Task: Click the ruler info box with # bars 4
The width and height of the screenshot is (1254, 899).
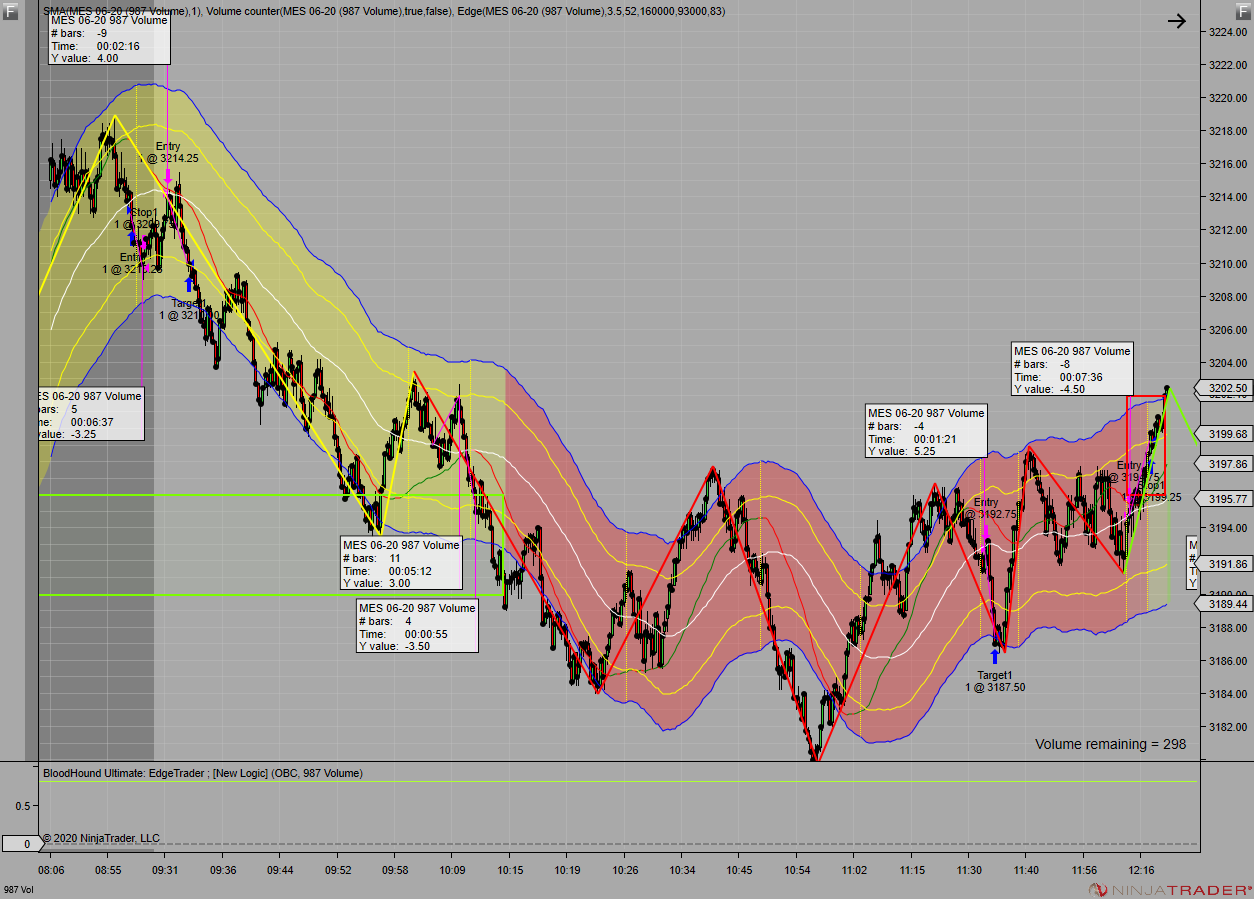Action: coord(418,627)
